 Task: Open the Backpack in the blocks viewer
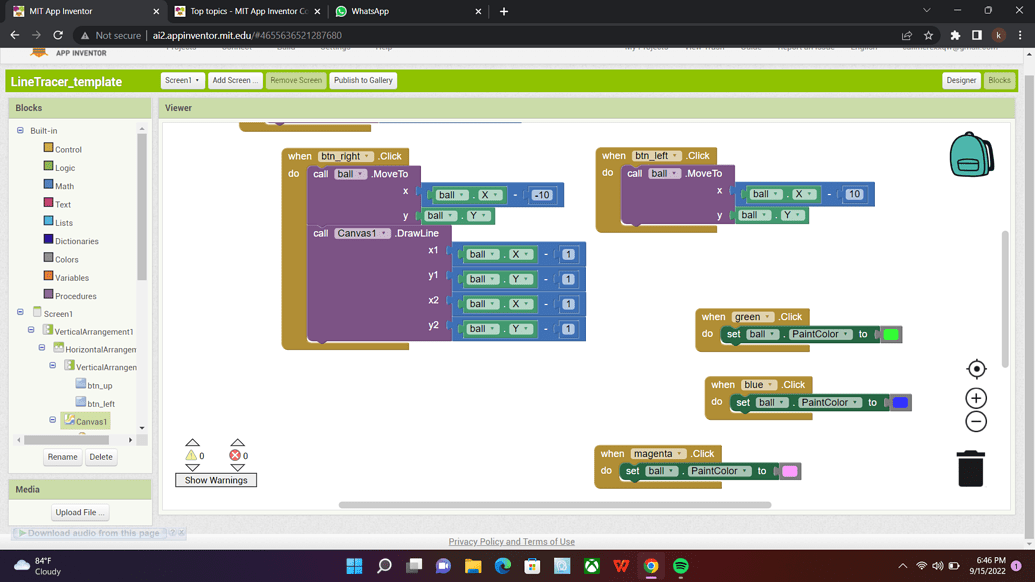pyautogui.click(x=970, y=156)
